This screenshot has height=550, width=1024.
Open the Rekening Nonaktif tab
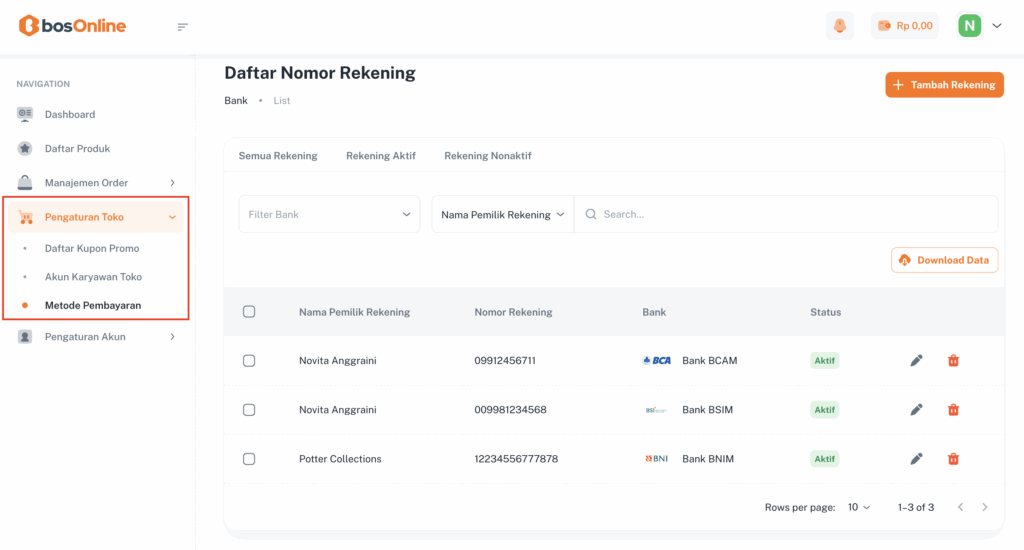(x=487, y=156)
